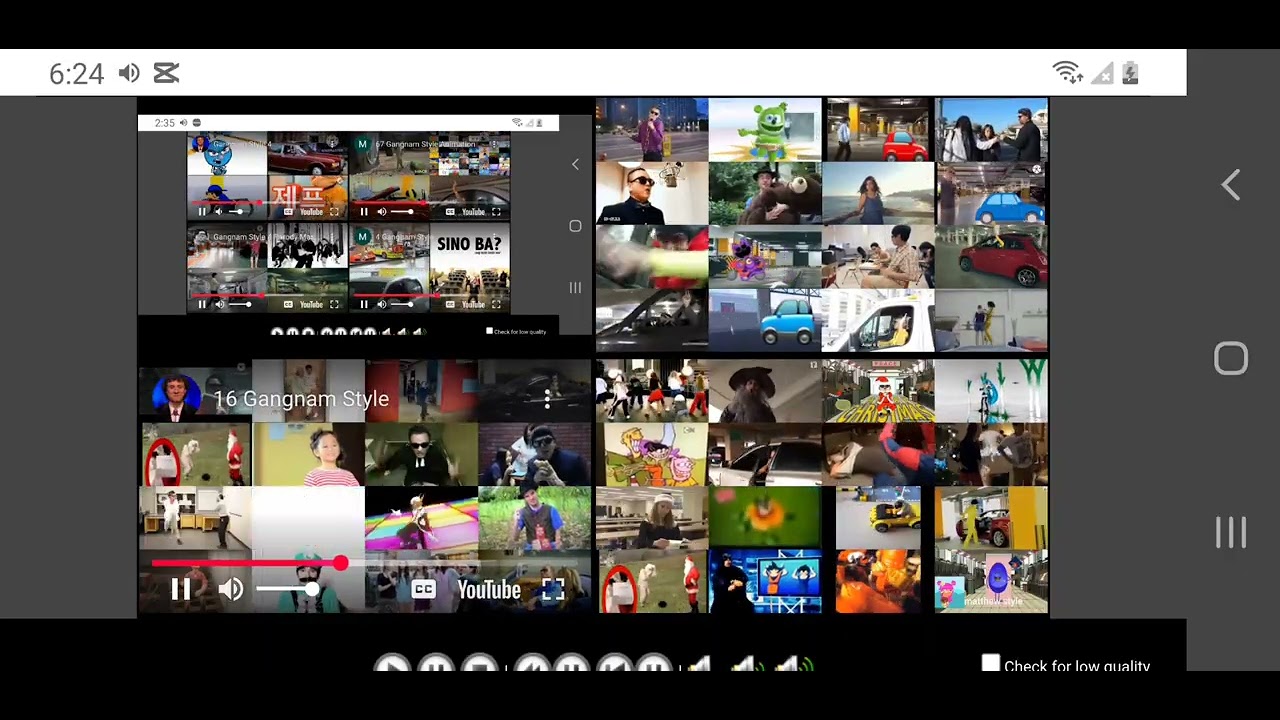Image resolution: width=1280 pixels, height=720 pixels.
Task: Adjust volume slider on "67 Gangnam Style Animation"
Action: point(402,212)
